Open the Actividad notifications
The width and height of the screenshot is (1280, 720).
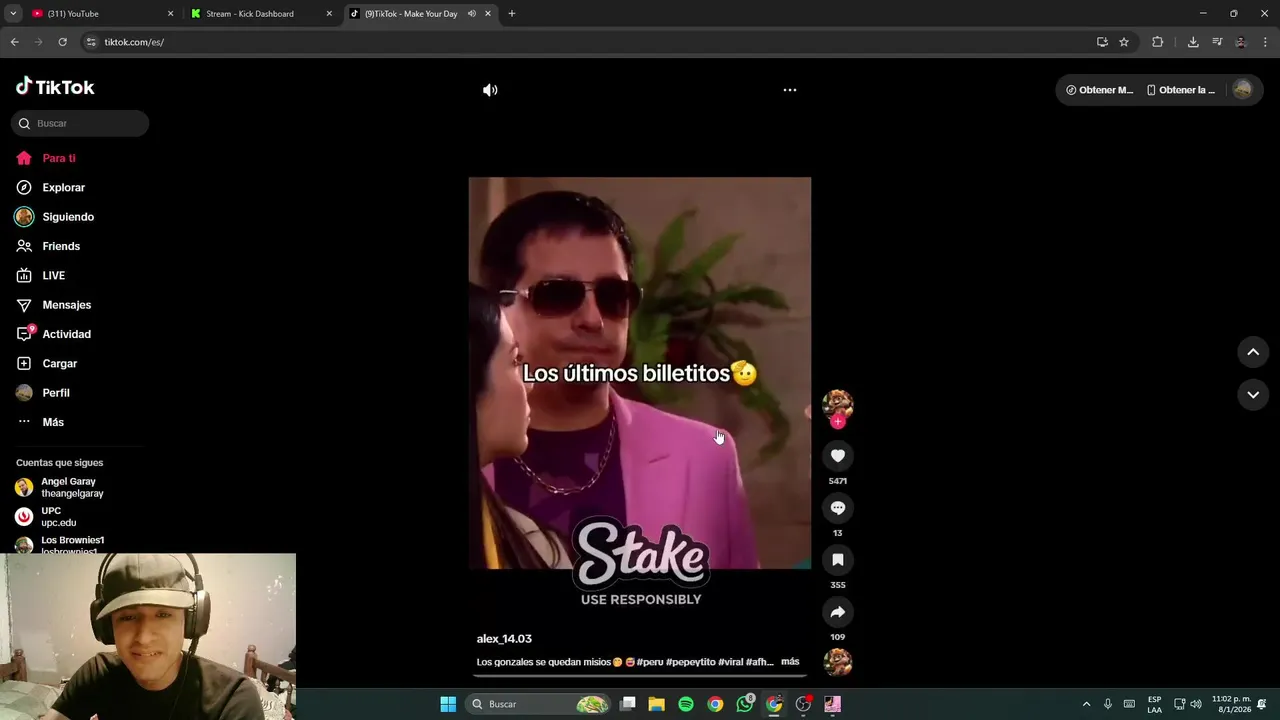pos(66,334)
